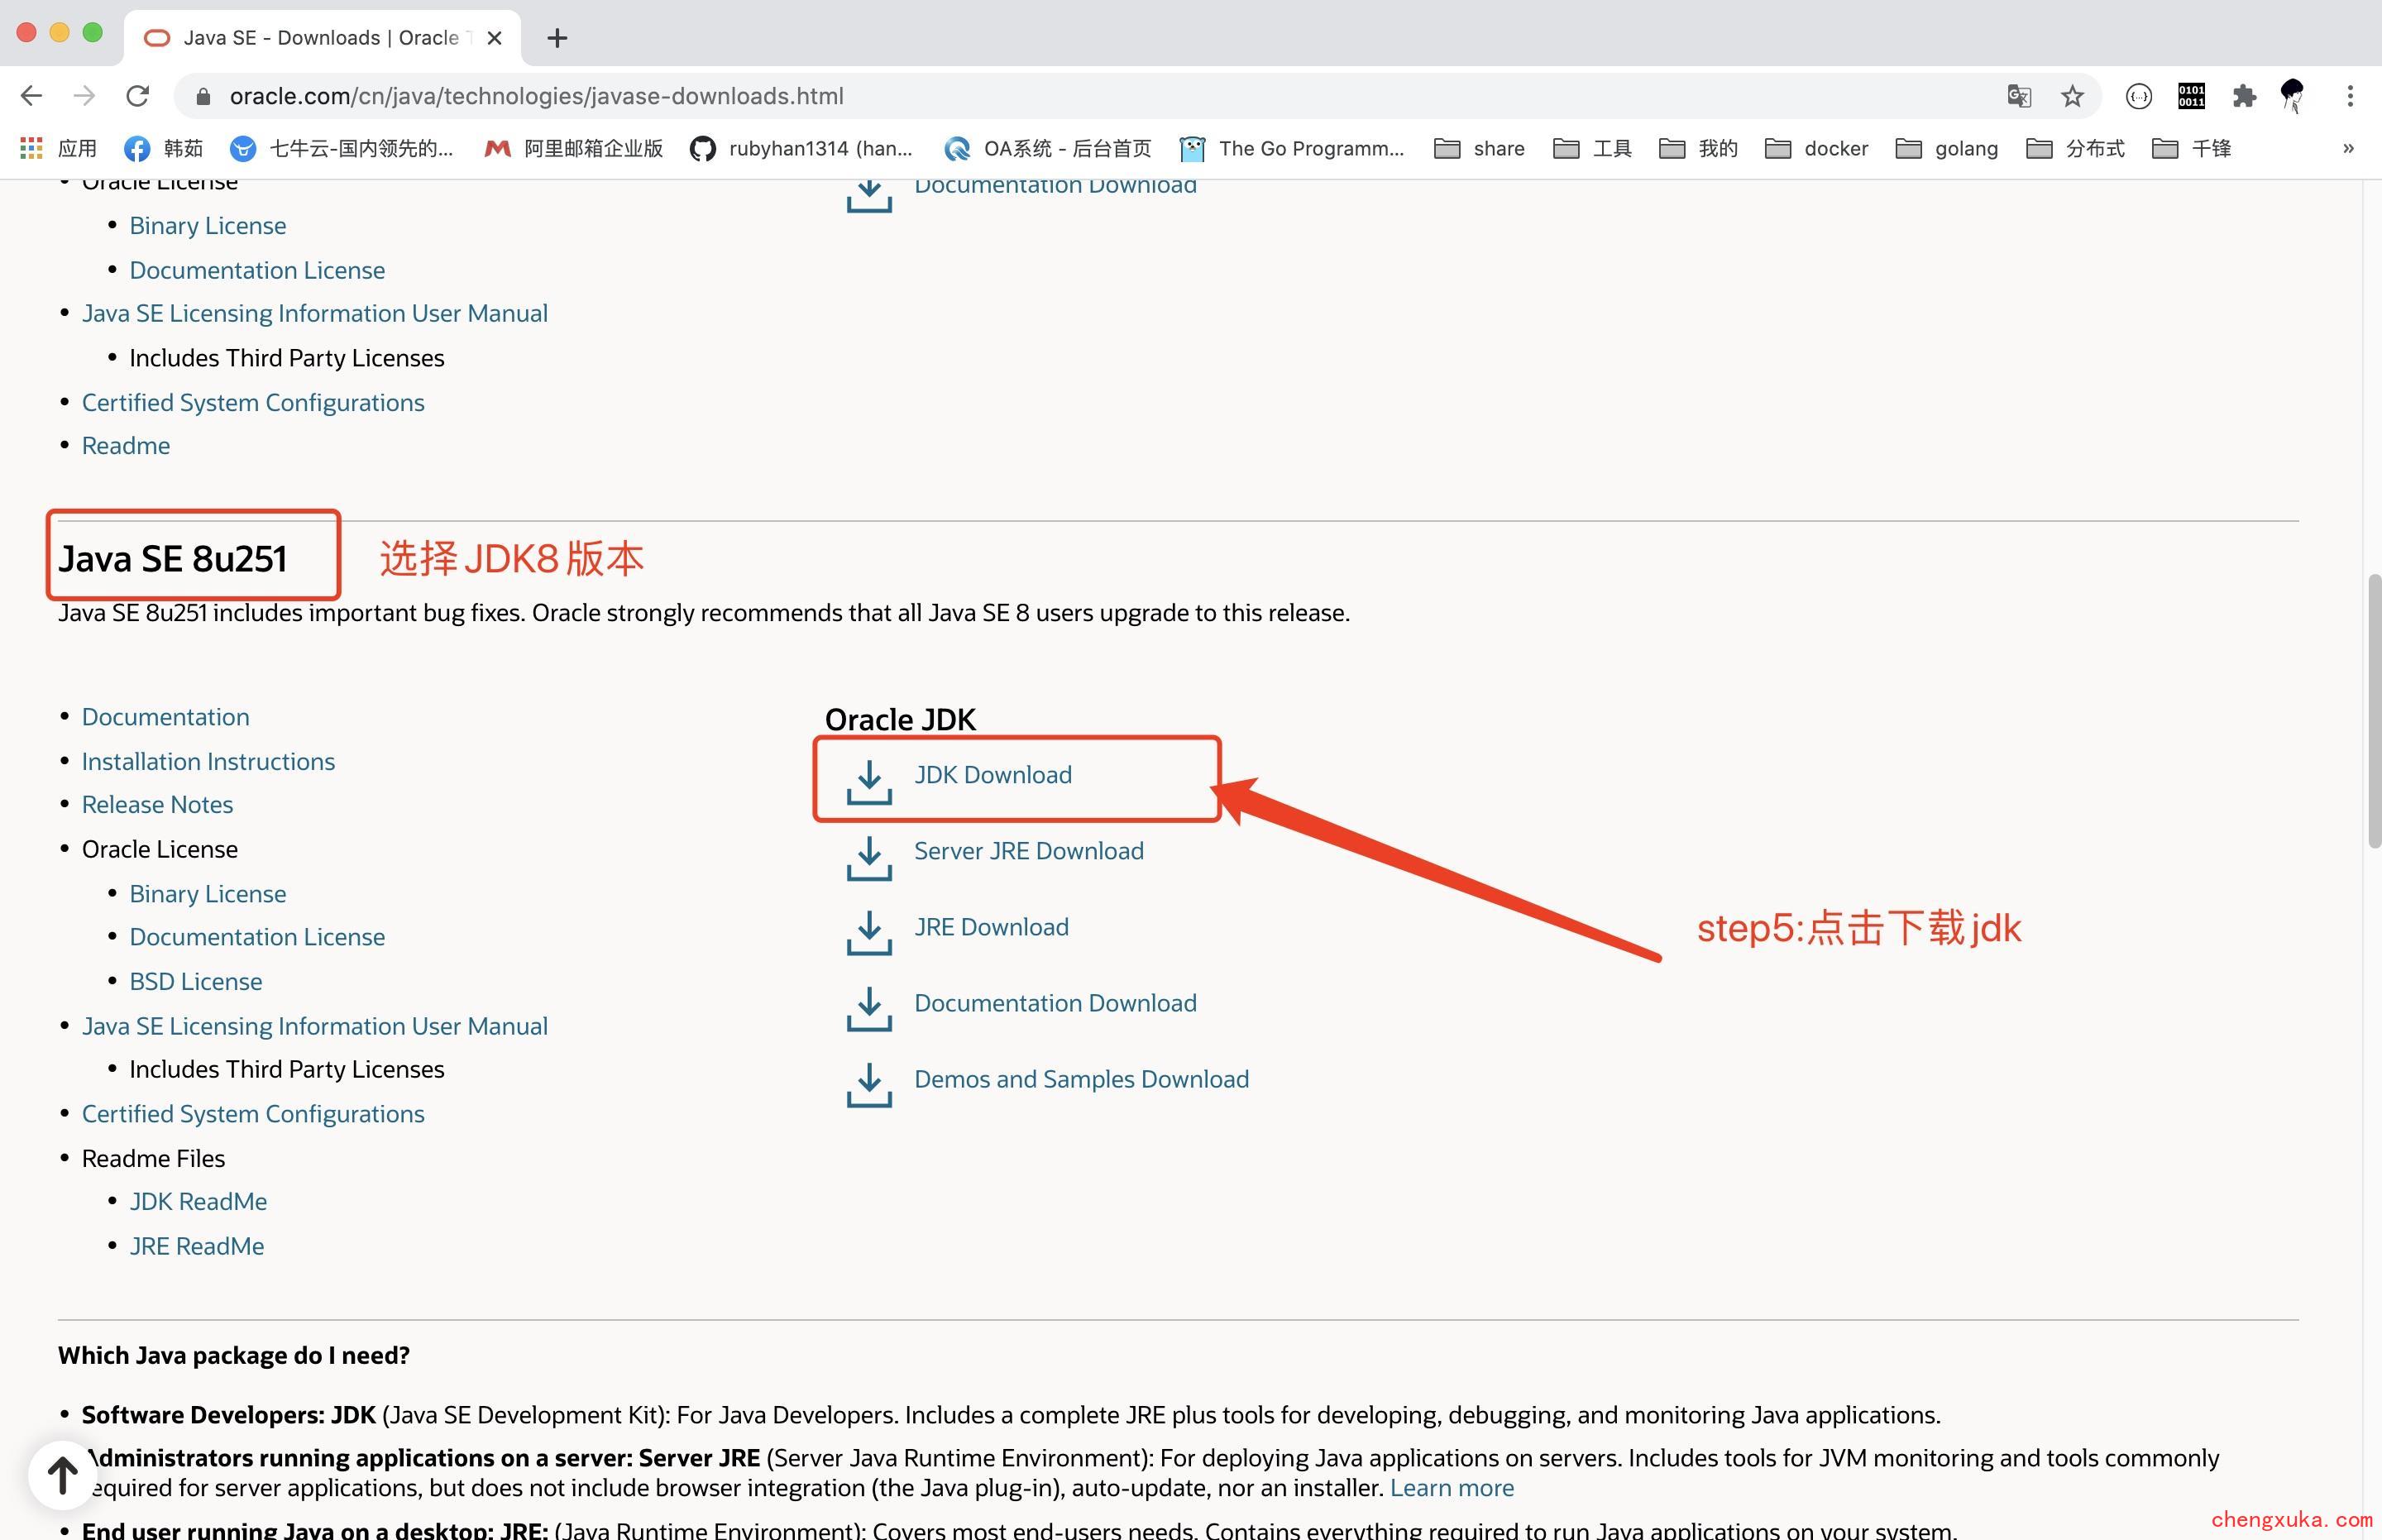Click Which Java package do I need? heading
2382x1540 pixels.
point(234,1356)
